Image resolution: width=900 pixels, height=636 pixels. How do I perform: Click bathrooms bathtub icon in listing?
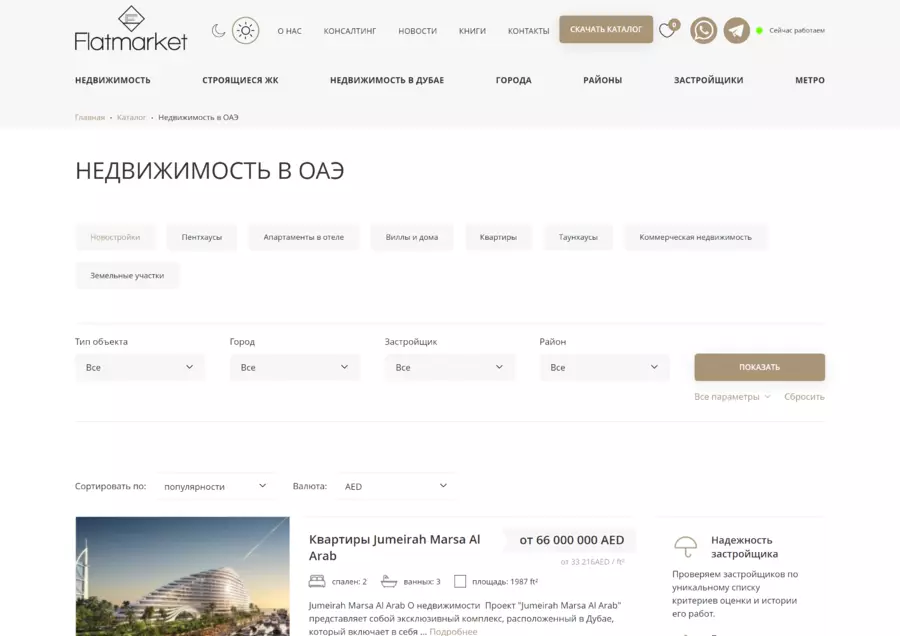(389, 581)
